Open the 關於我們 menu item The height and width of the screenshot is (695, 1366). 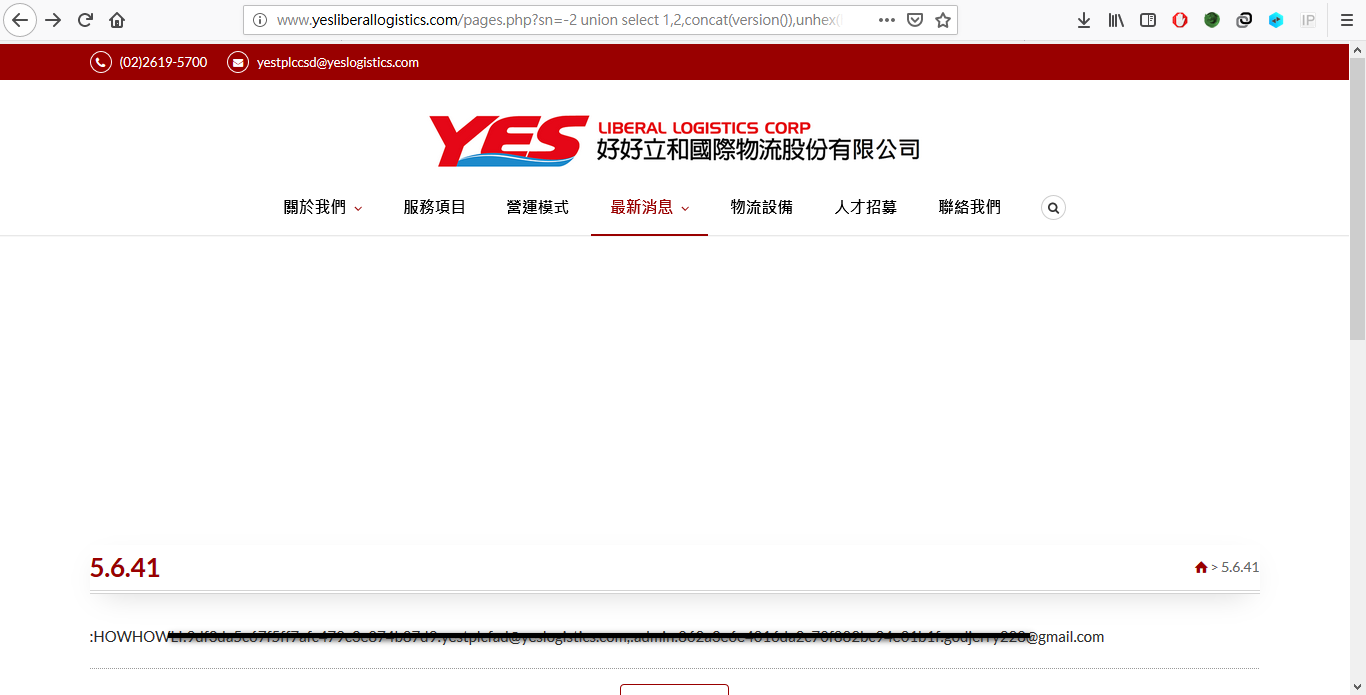tap(314, 207)
